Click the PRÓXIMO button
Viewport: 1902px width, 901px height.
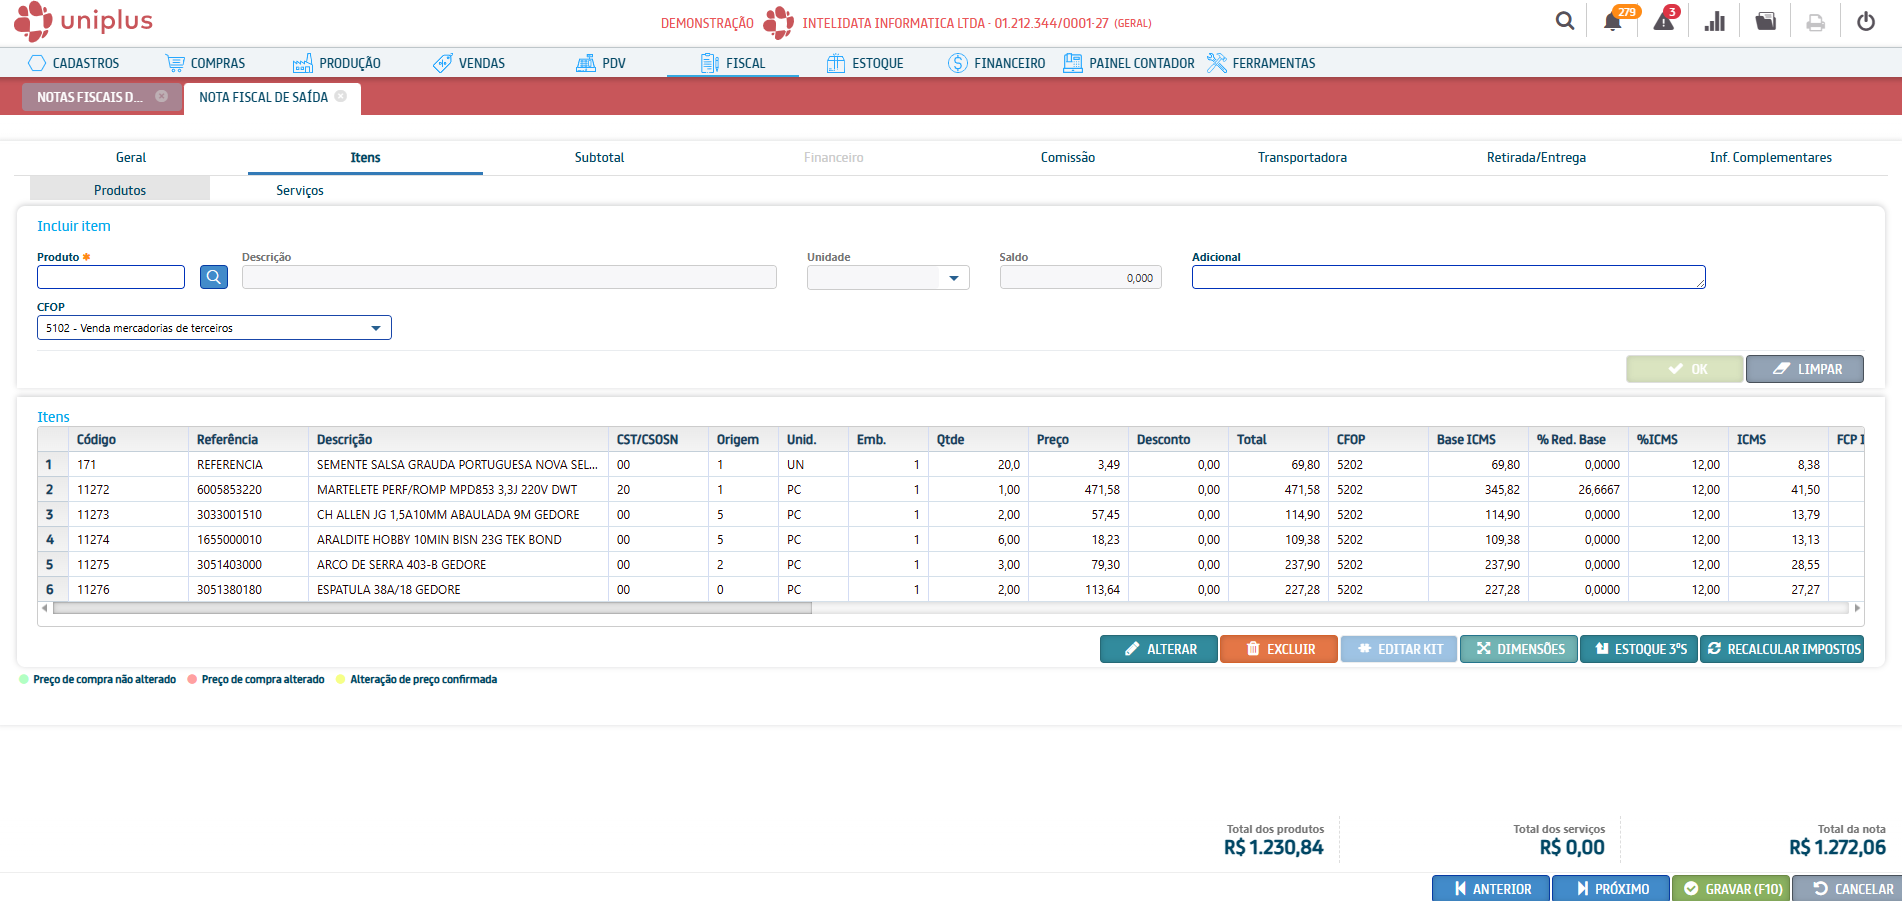1611,888
